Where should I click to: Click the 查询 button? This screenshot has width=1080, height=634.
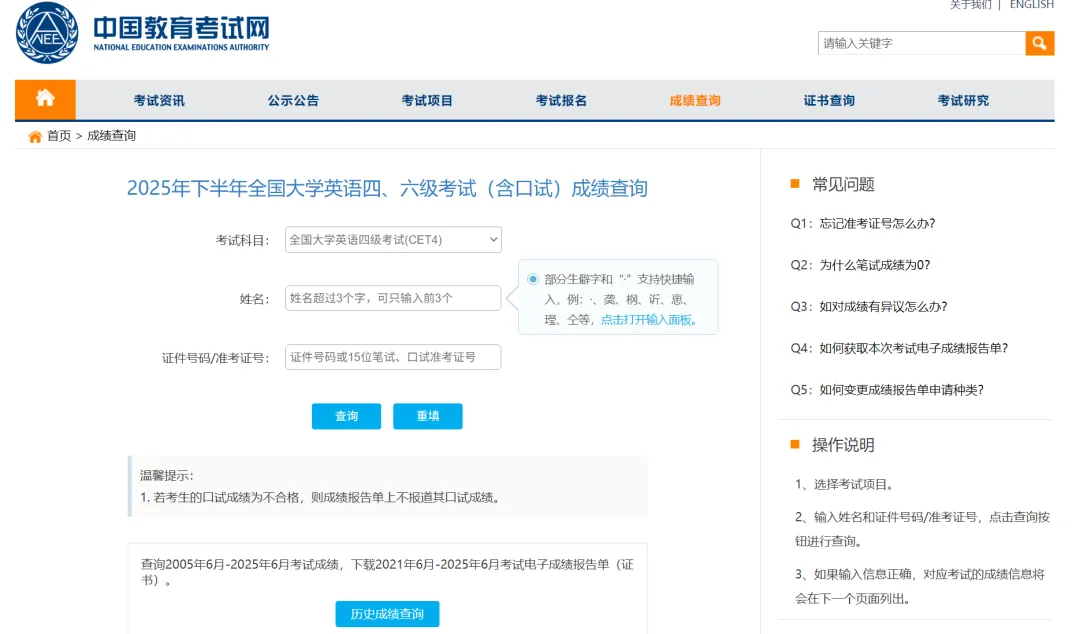pos(346,416)
